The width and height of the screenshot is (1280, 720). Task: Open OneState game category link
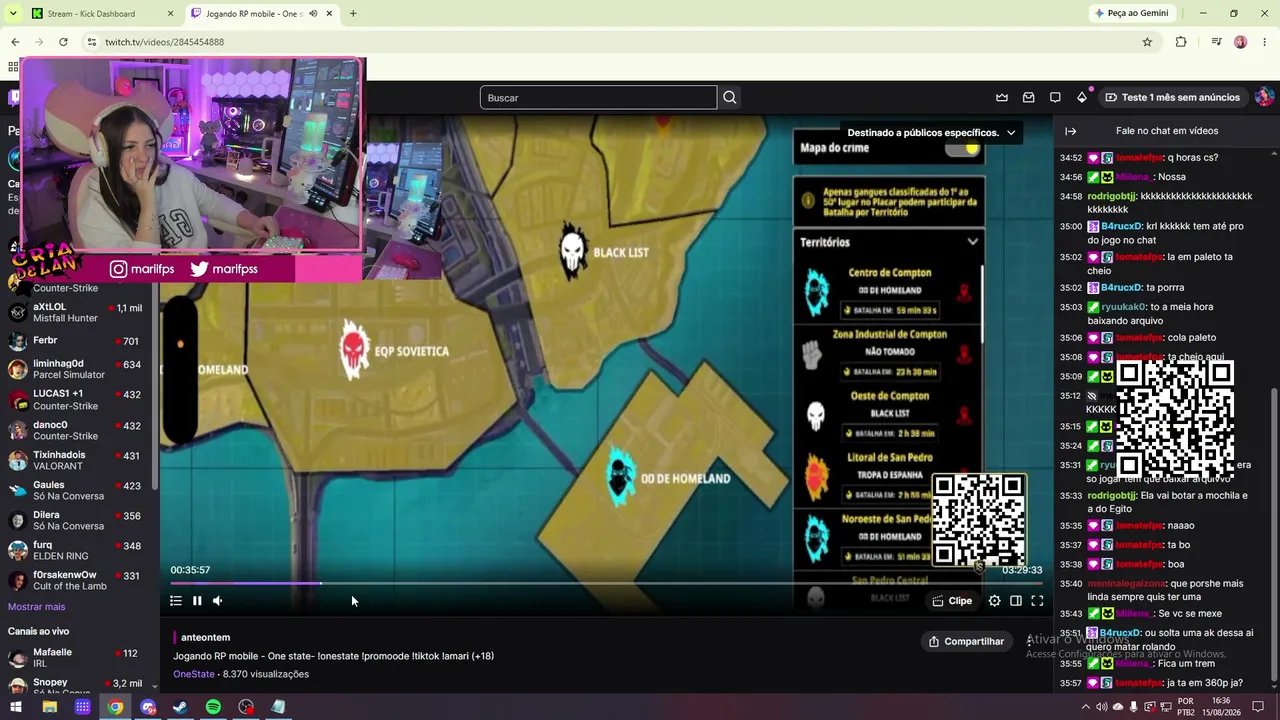pos(193,674)
